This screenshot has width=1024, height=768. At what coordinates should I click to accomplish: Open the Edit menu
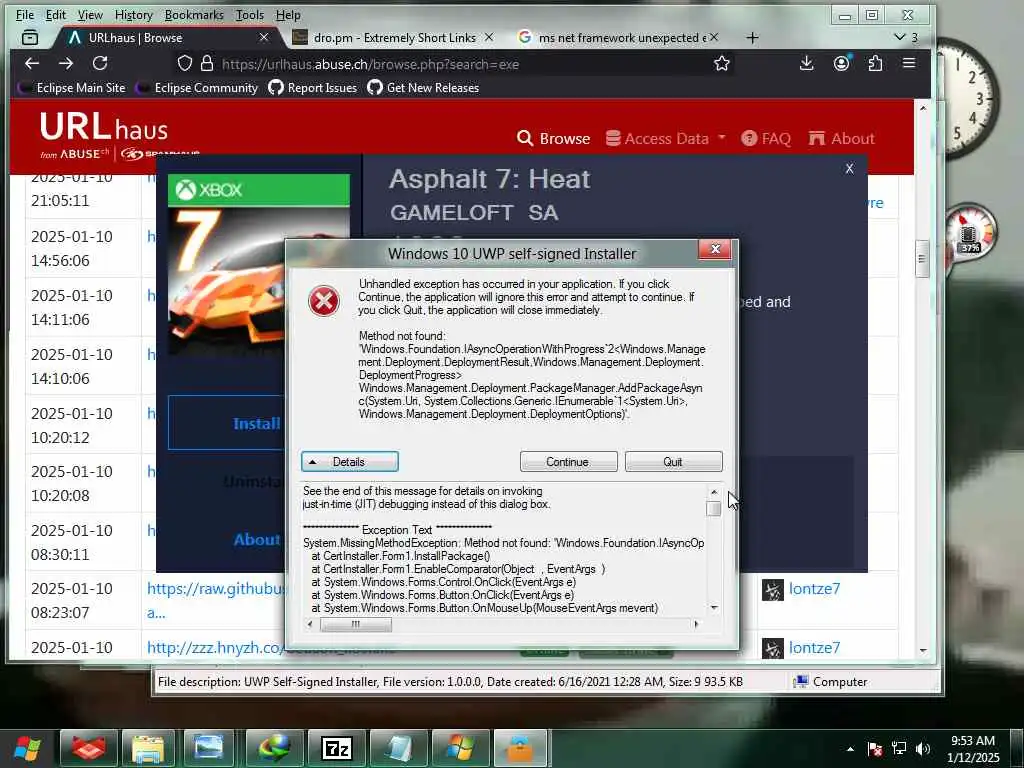click(x=56, y=14)
